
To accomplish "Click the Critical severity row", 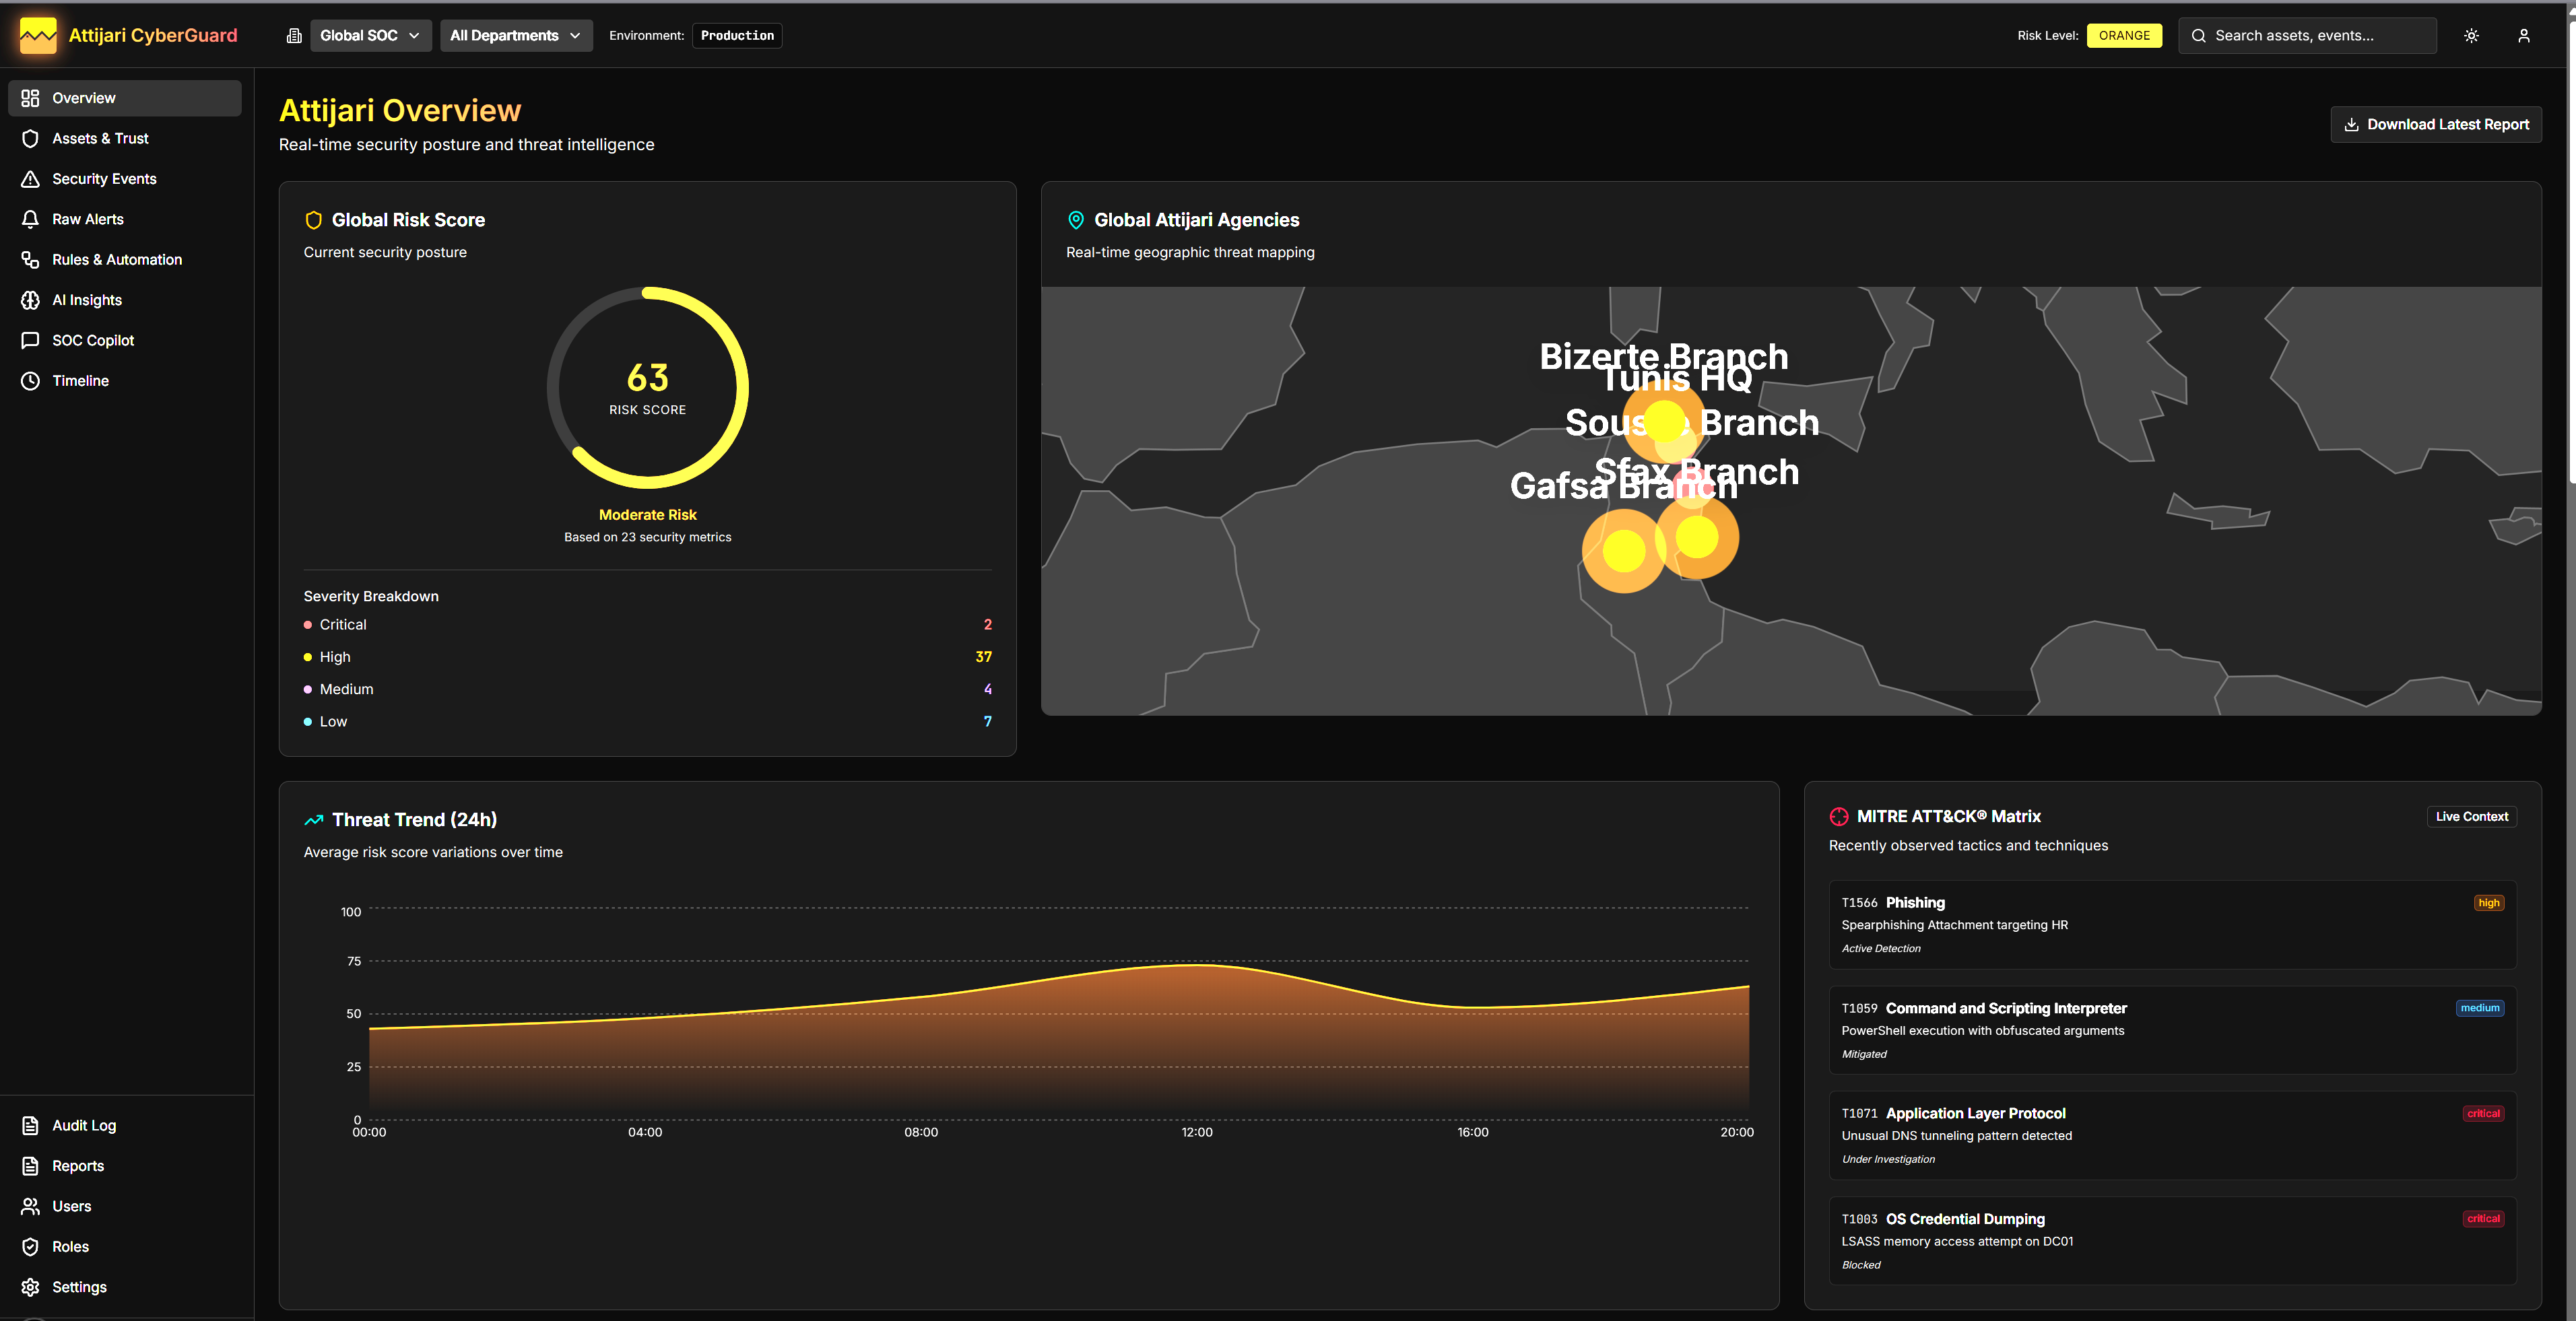I will pos(648,625).
